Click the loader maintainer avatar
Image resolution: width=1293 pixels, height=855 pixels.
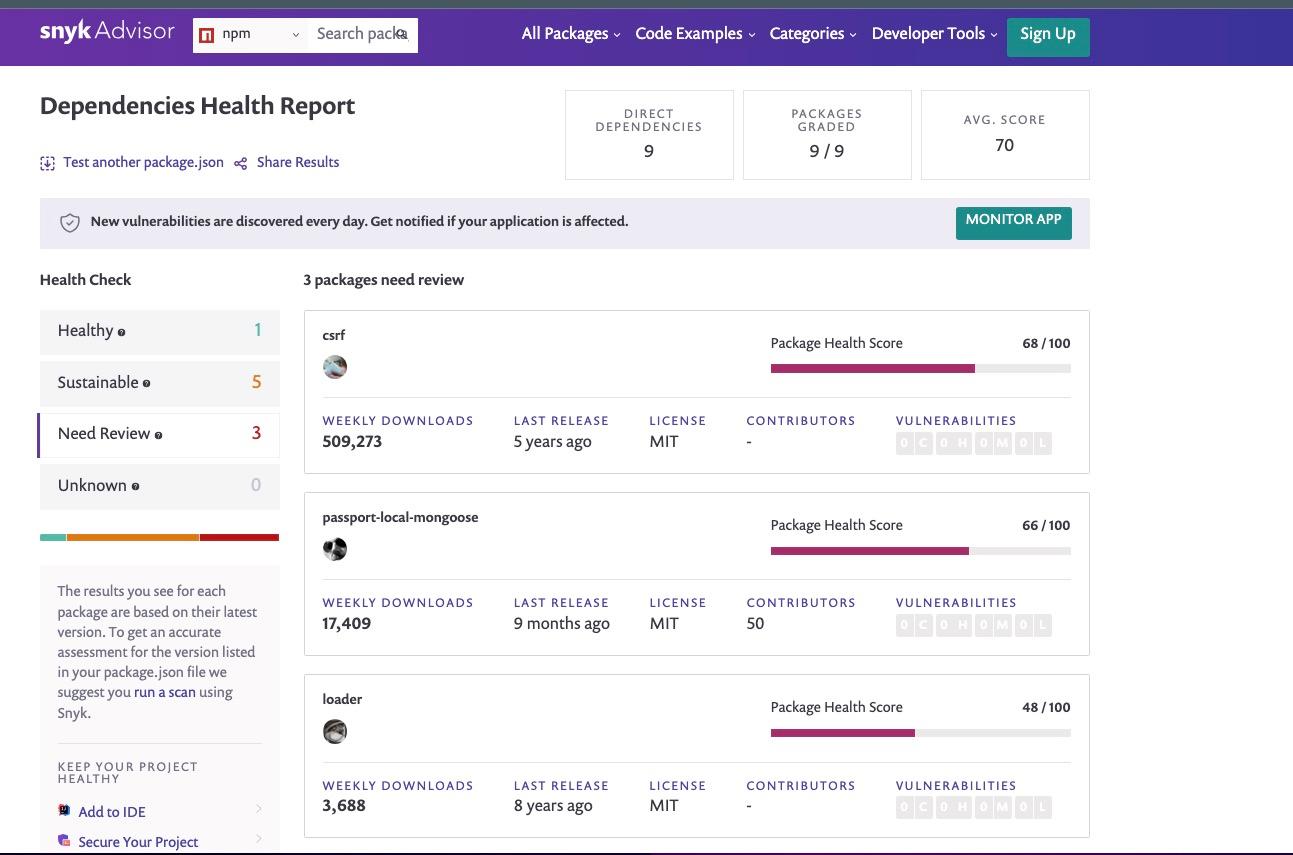[x=335, y=732]
